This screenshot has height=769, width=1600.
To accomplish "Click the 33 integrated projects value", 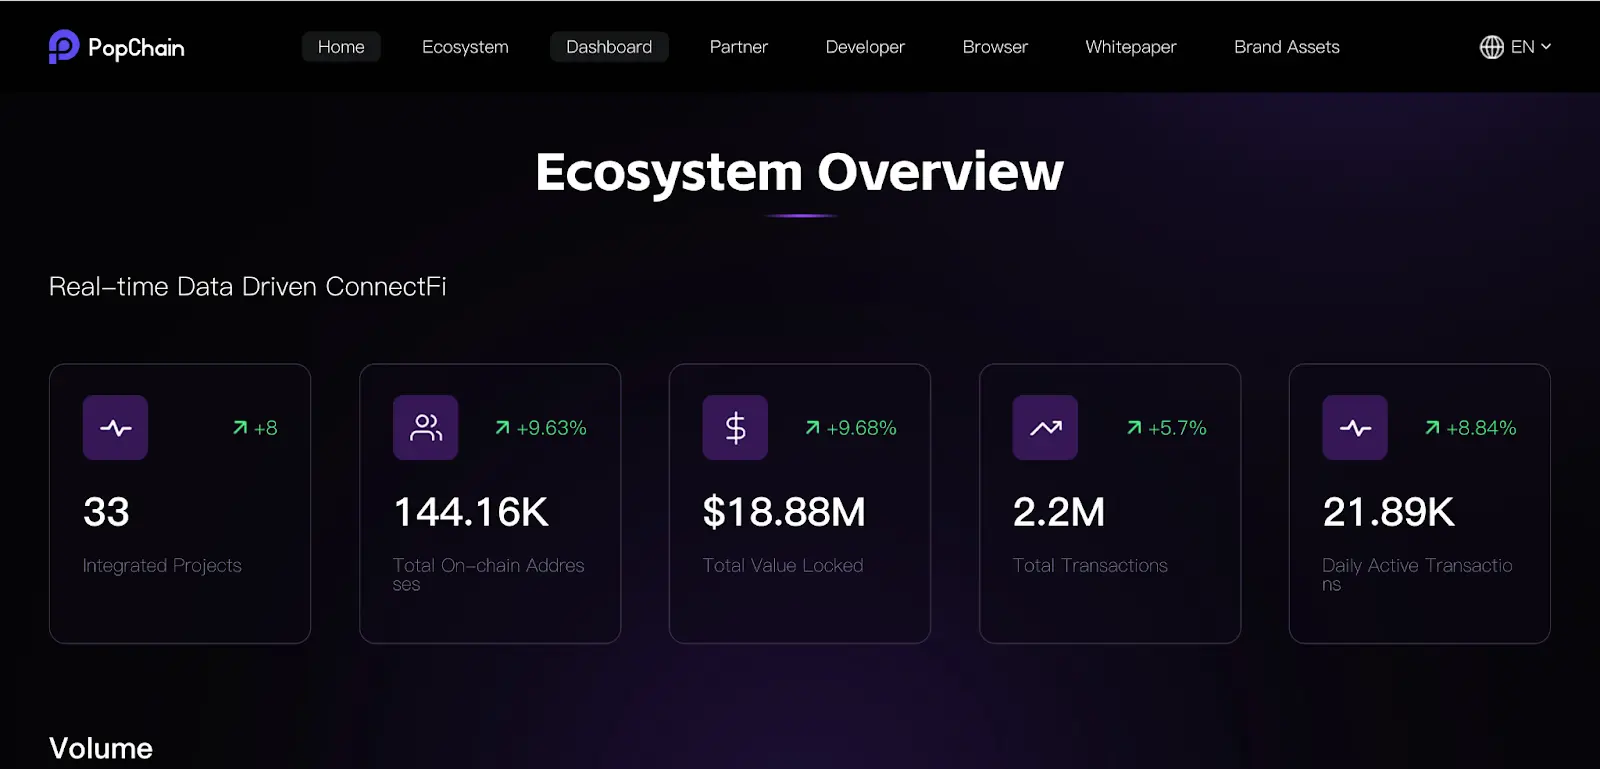I will 106,512.
